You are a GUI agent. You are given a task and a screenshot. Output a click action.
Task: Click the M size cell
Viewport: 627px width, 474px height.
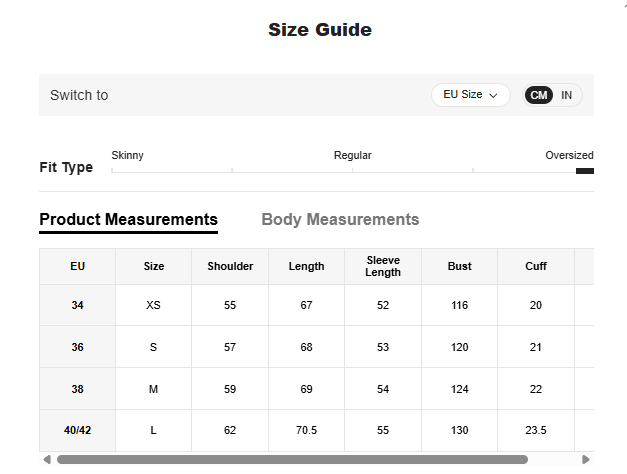(x=153, y=390)
